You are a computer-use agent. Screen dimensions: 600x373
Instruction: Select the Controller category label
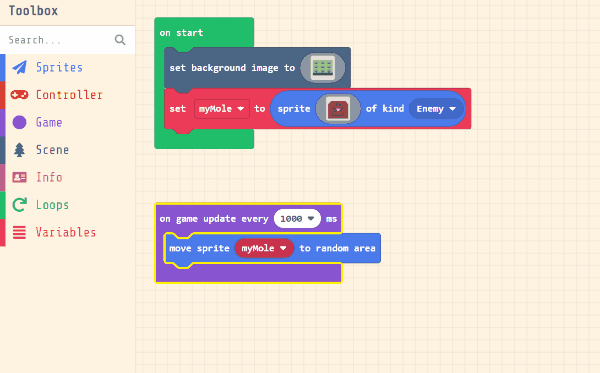coord(69,95)
